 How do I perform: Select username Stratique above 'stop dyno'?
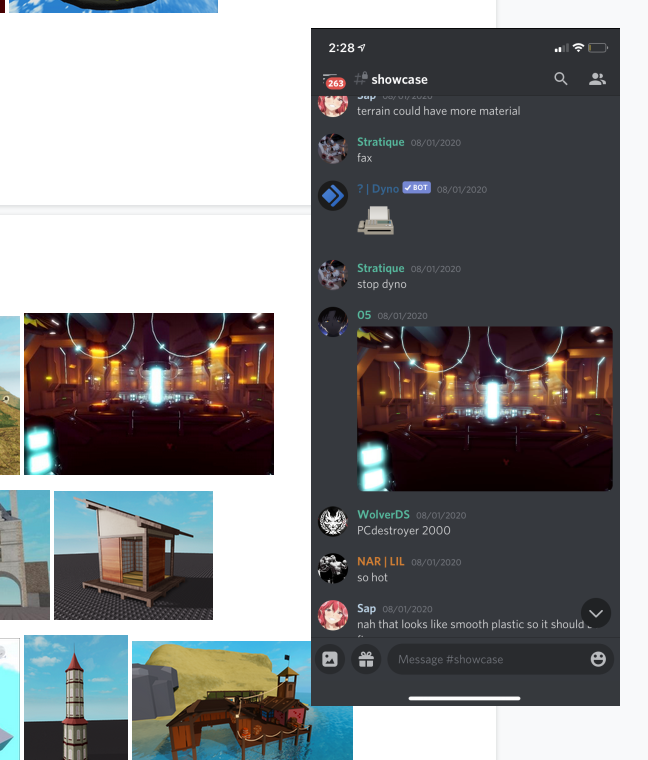tap(380, 268)
